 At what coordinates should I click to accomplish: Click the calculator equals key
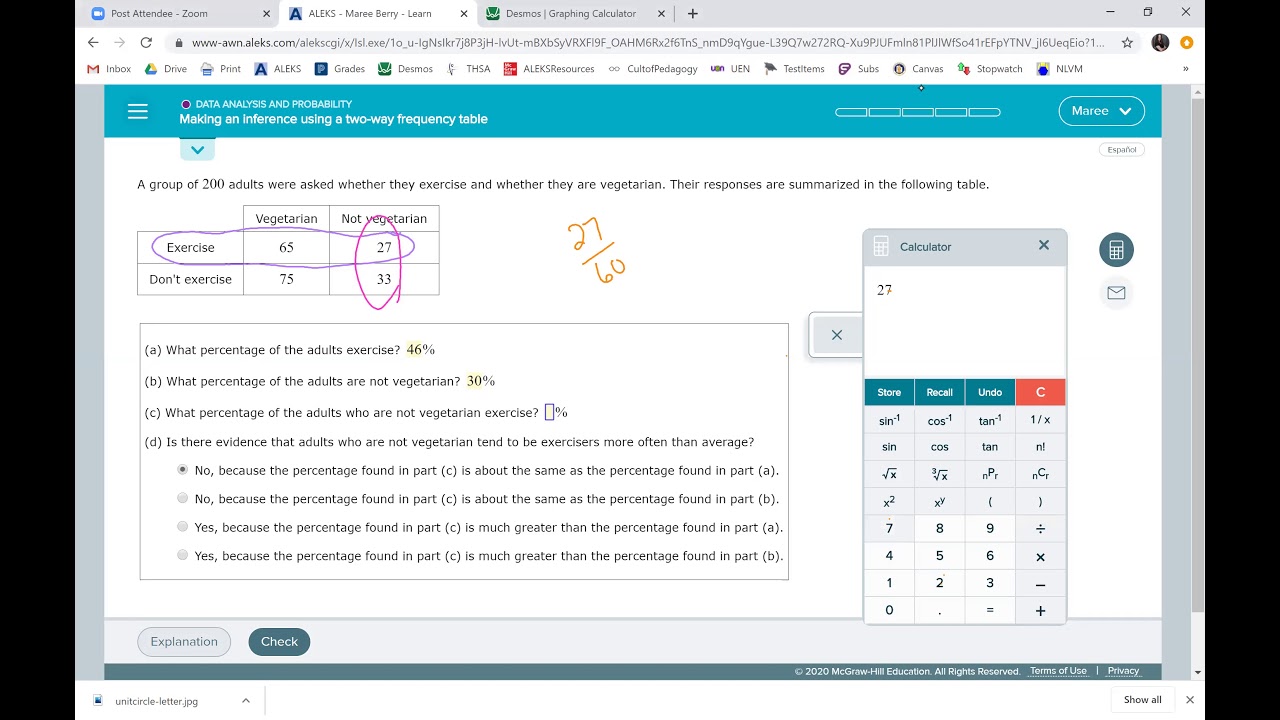click(x=990, y=610)
